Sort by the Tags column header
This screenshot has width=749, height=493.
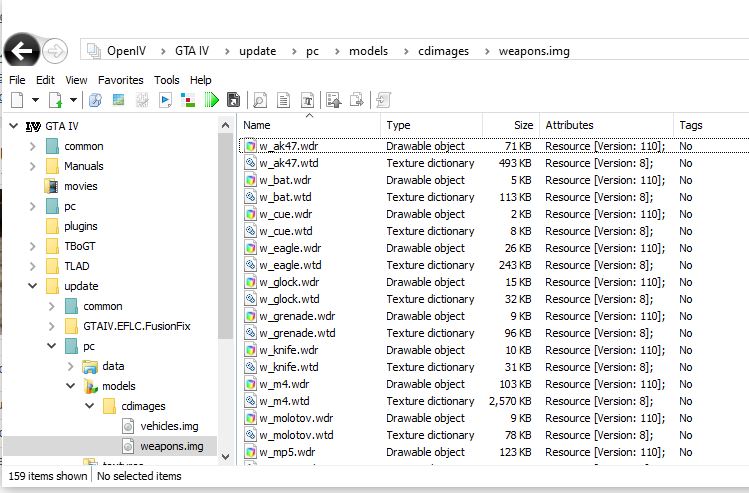point(711,125)
